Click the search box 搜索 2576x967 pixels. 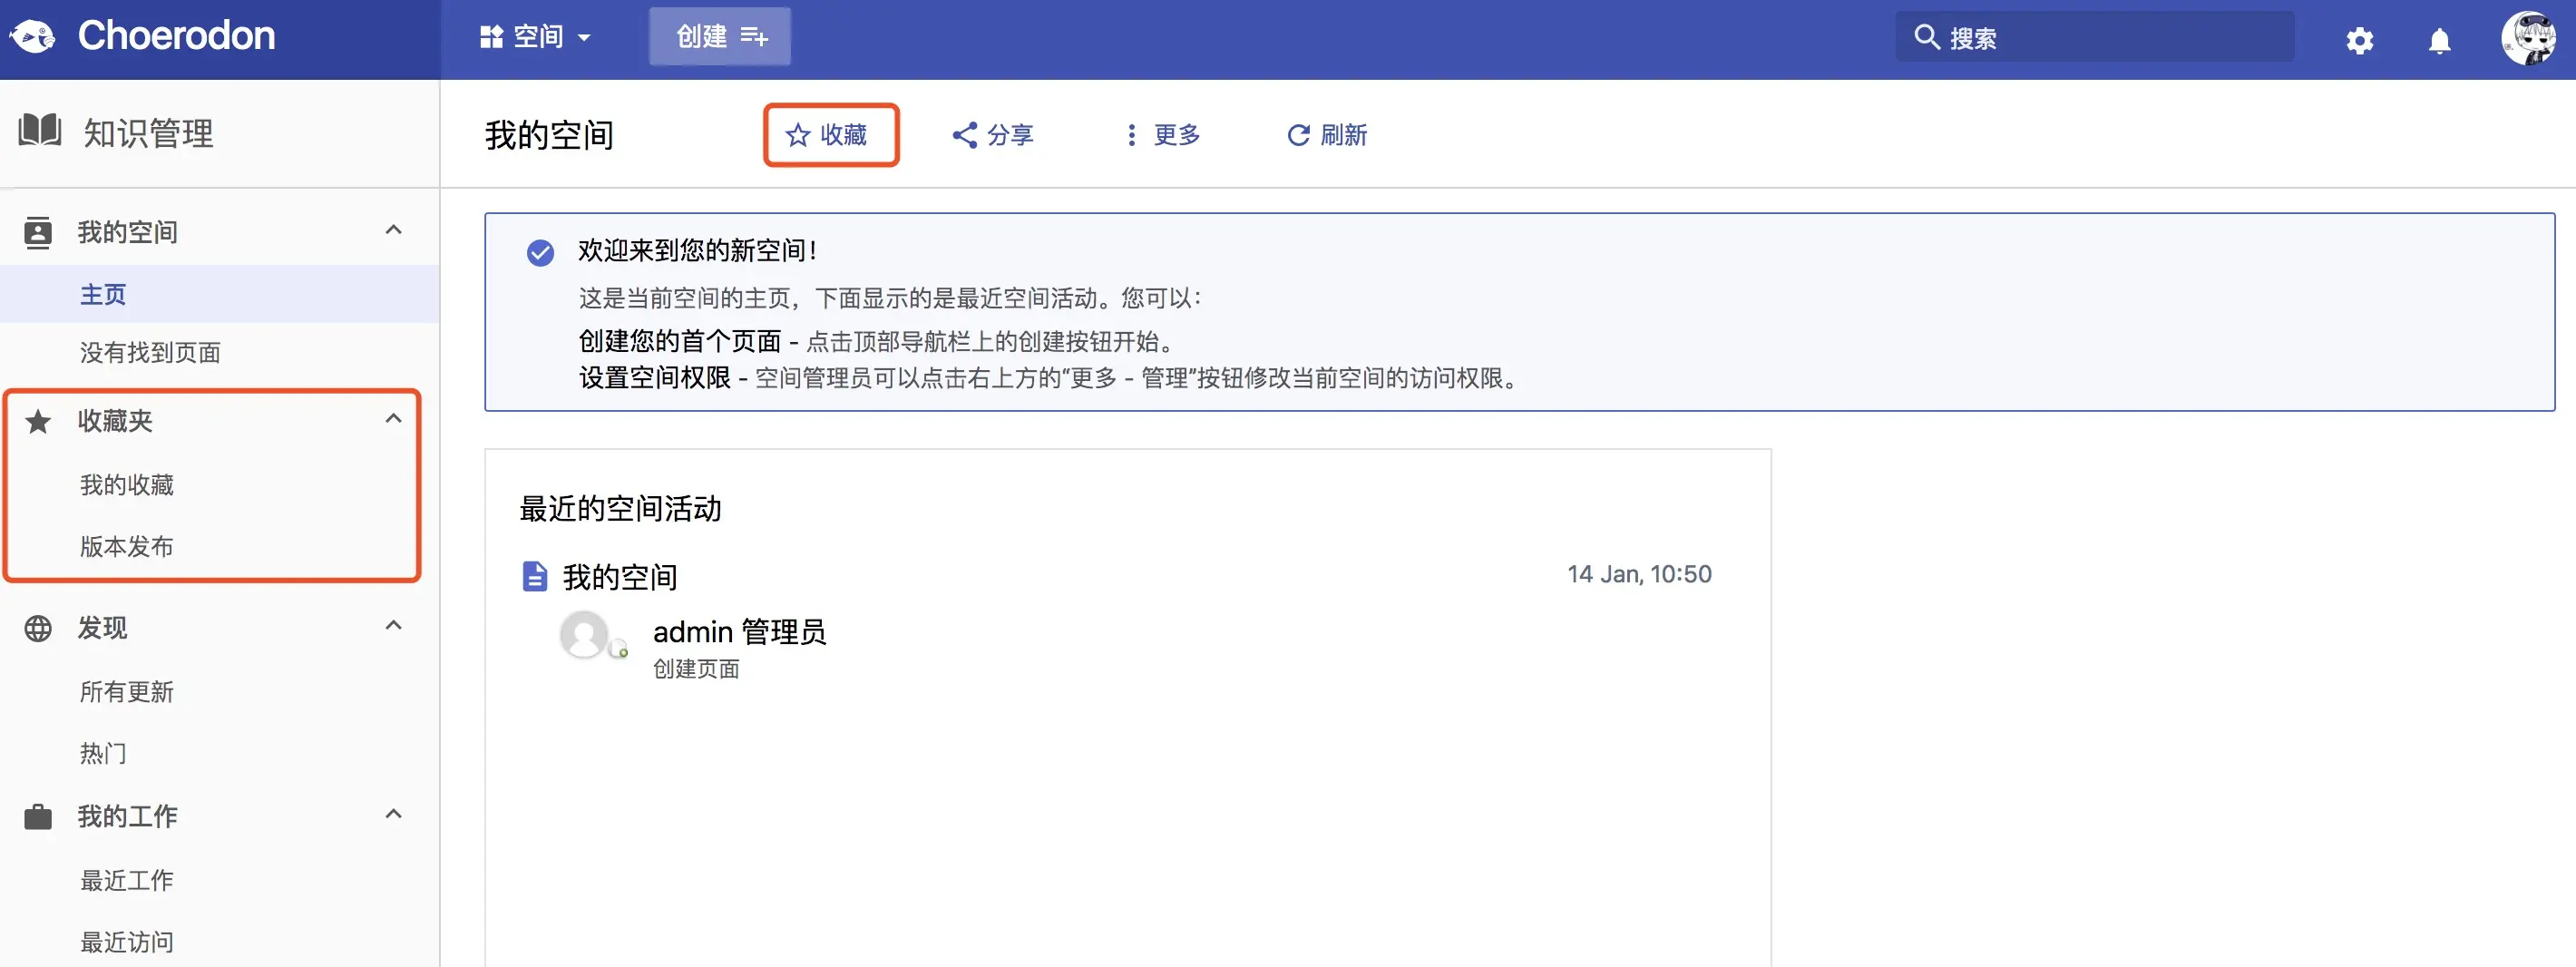click(x=2095, y=37)
